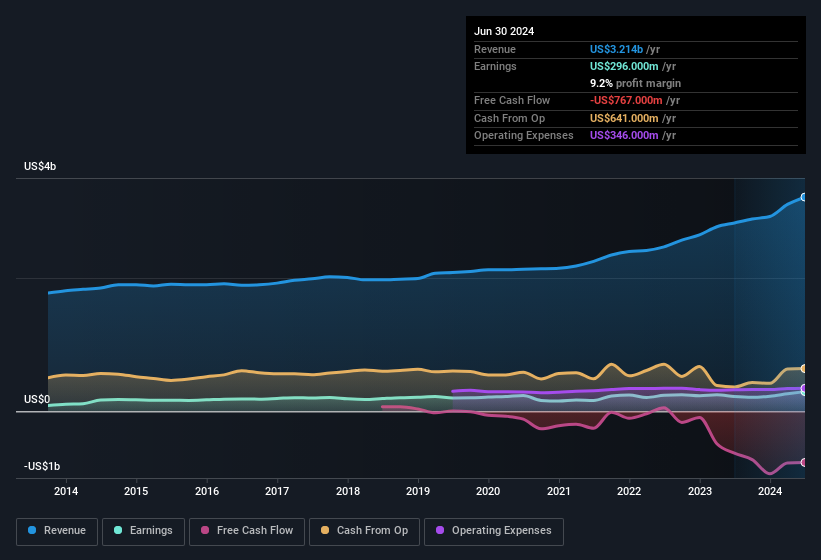Screen dimensions: 821x560
Task: Toggle Free Cash Flow series visibility
Action: (247, 531)
